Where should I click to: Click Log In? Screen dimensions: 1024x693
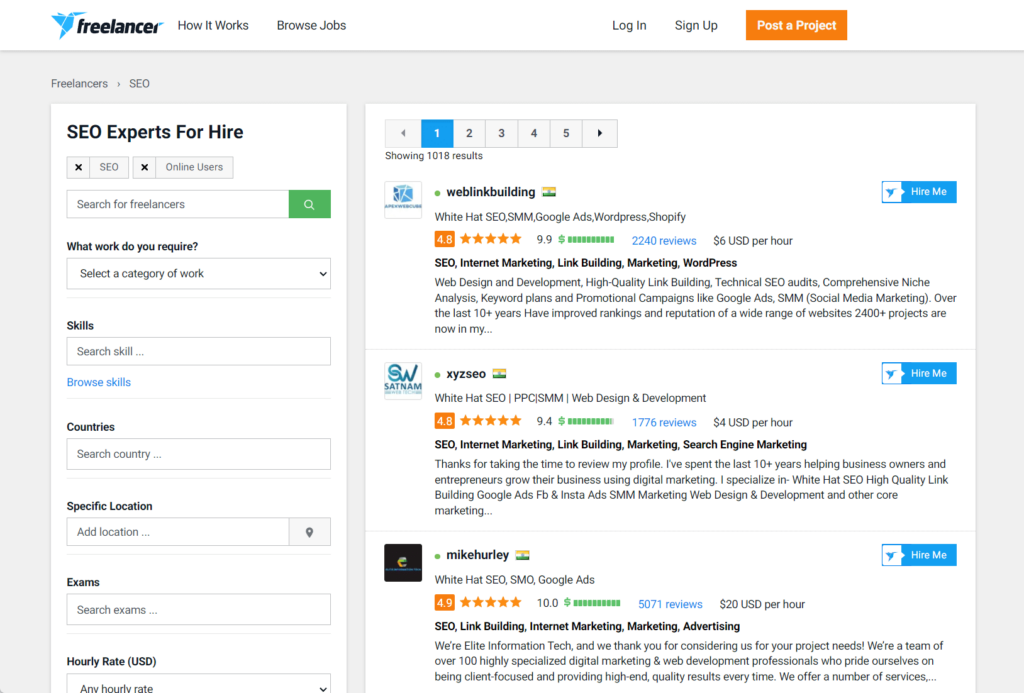(x=629, y=25)
